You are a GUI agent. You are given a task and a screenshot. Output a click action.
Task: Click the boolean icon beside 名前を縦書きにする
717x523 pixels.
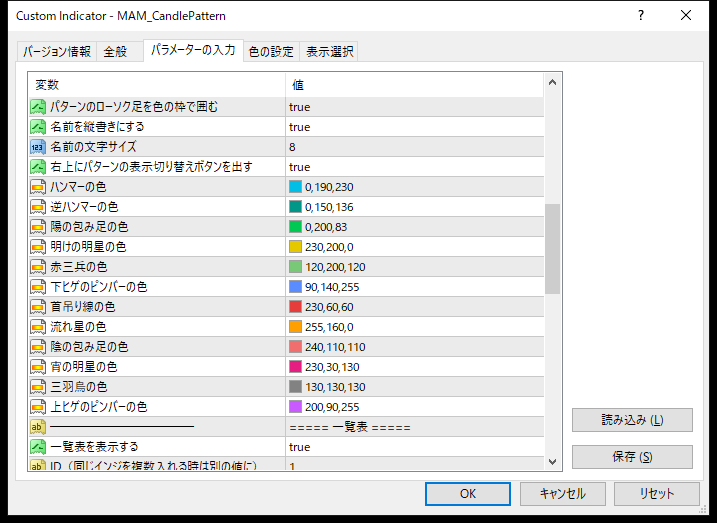[x=38, y=127]
